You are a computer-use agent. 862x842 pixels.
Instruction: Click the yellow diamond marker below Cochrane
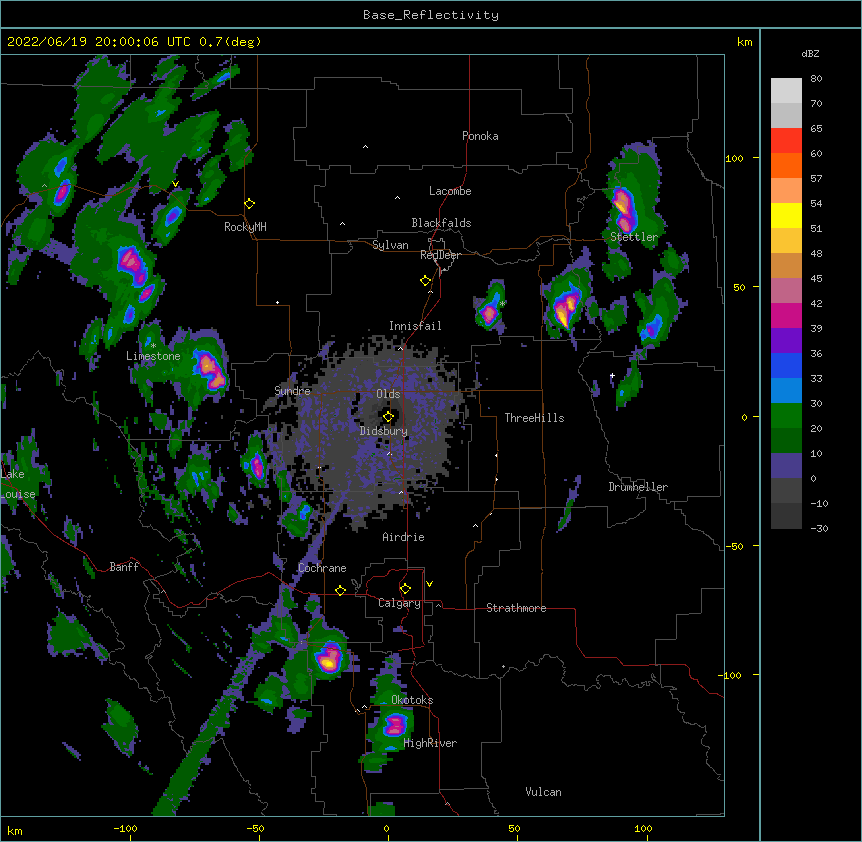point(340,590)
